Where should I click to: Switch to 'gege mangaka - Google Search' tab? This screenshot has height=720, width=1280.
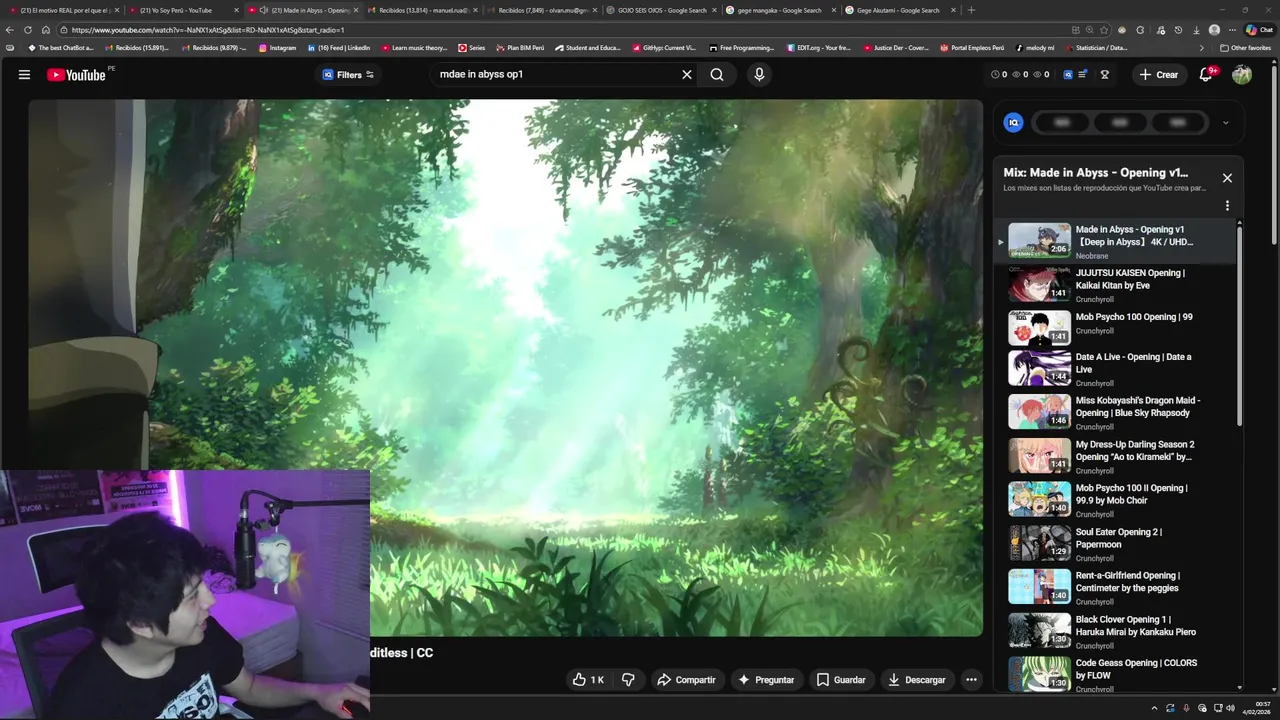[x=781, y=10]
